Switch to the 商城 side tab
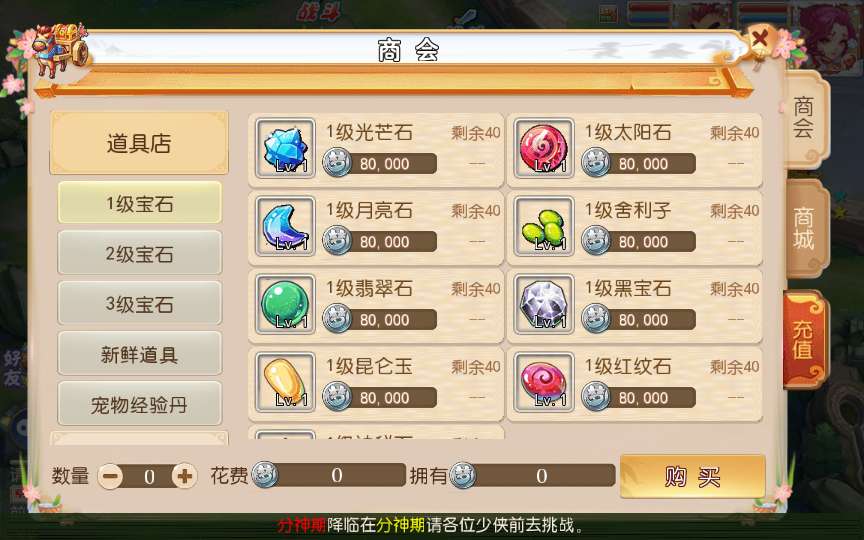The height and width of the screenshot is (540, 864). click(804, 228)
